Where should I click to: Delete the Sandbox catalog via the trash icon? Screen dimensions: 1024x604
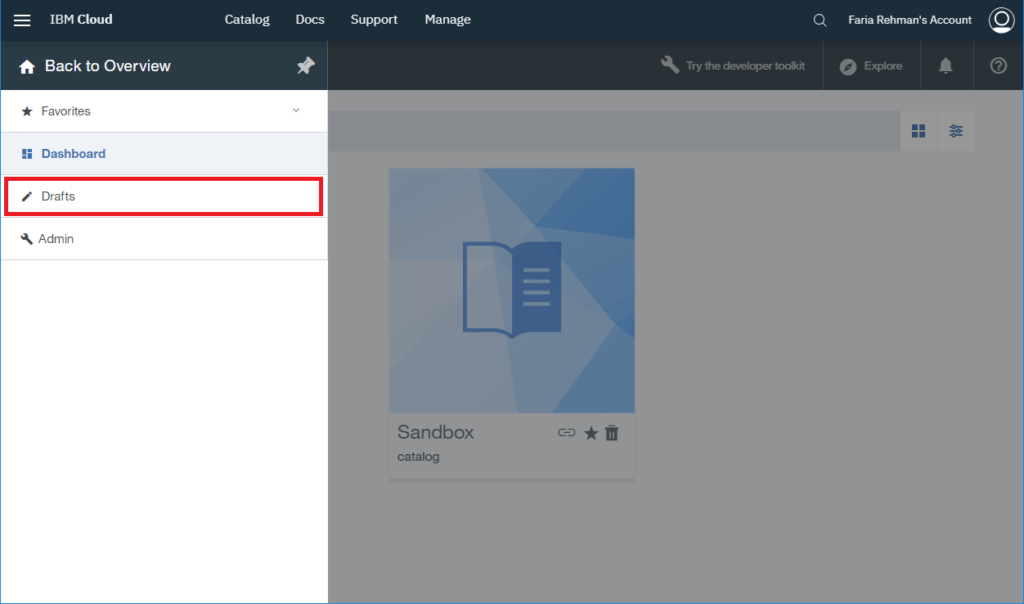coord(611,433)
